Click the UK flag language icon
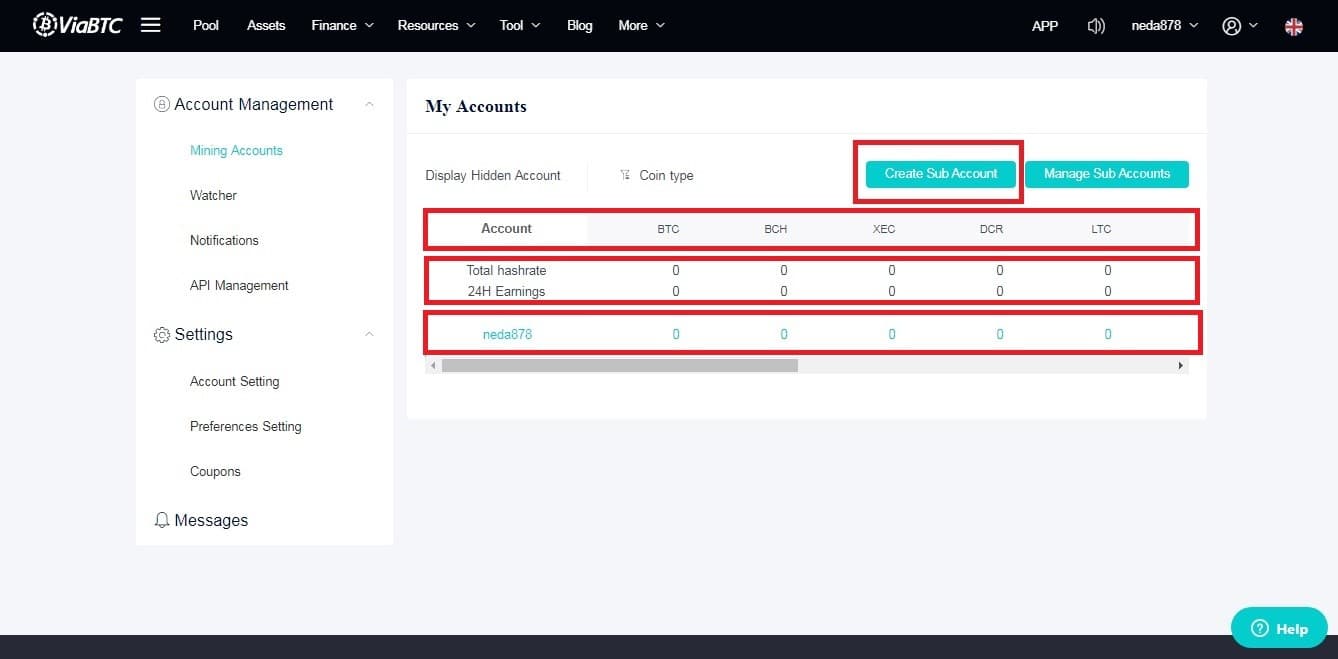1338x659 pixels. click(1294, 27)
